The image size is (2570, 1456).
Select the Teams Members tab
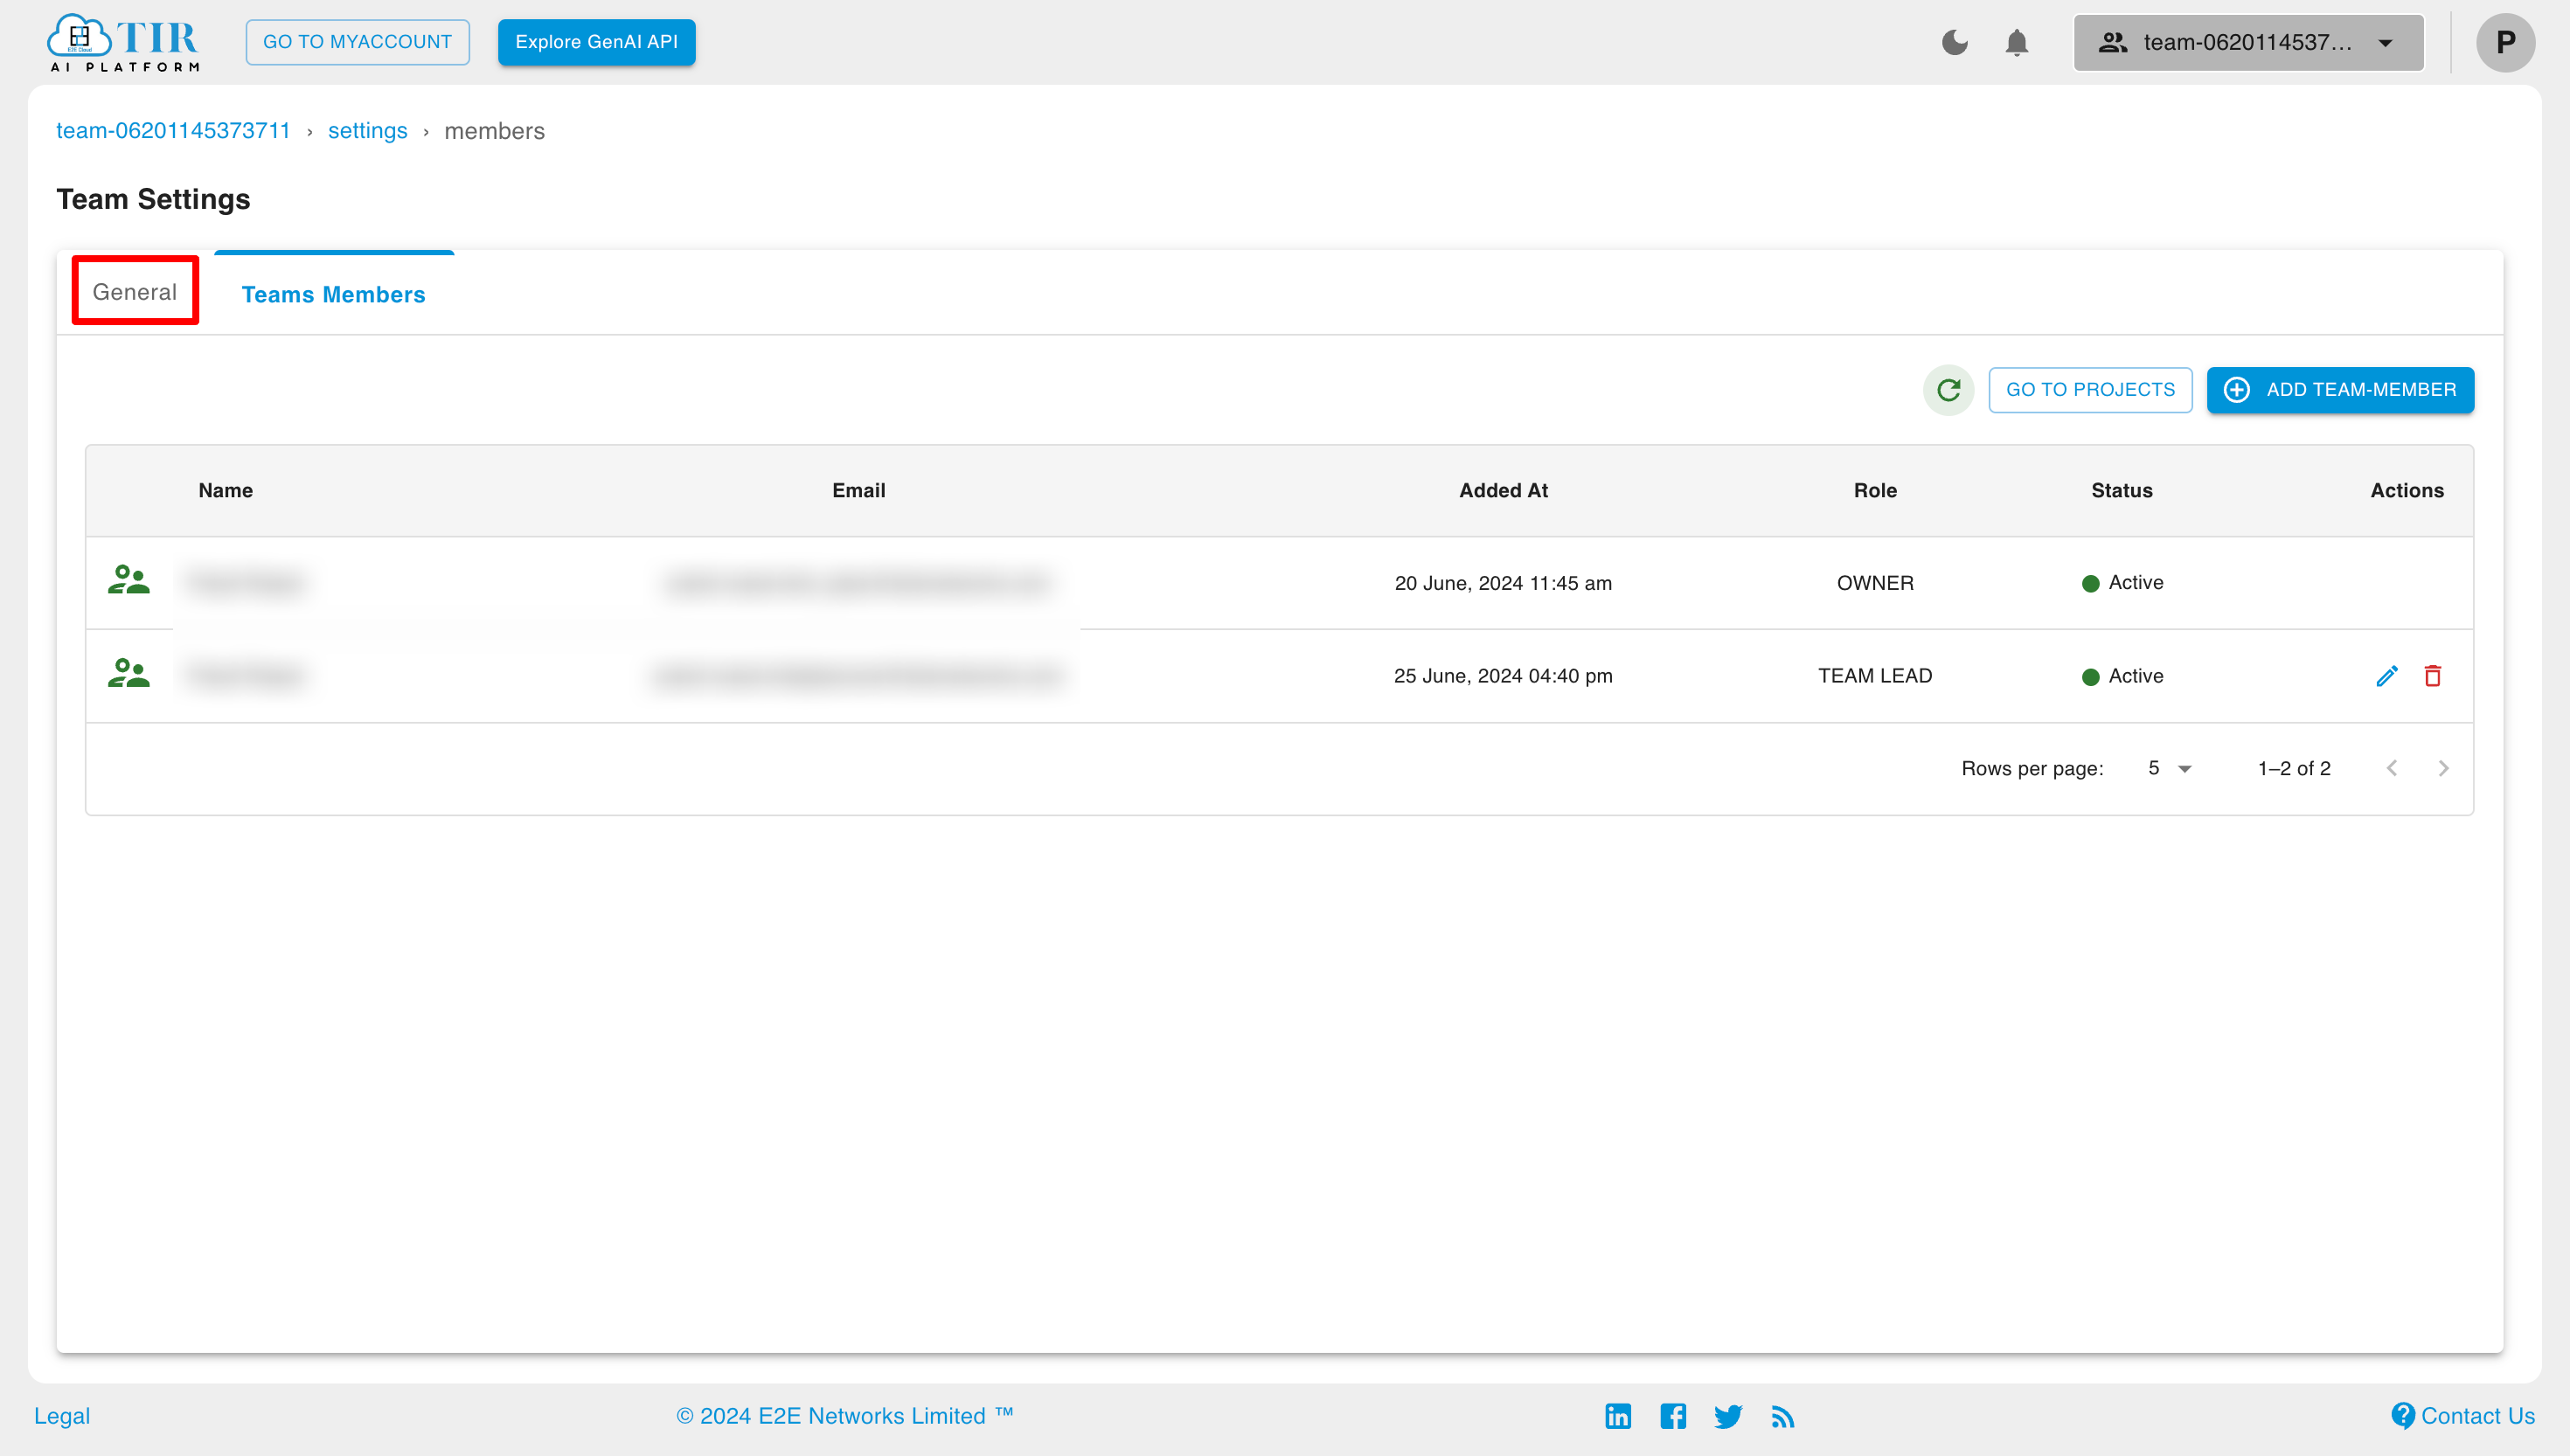333,294
